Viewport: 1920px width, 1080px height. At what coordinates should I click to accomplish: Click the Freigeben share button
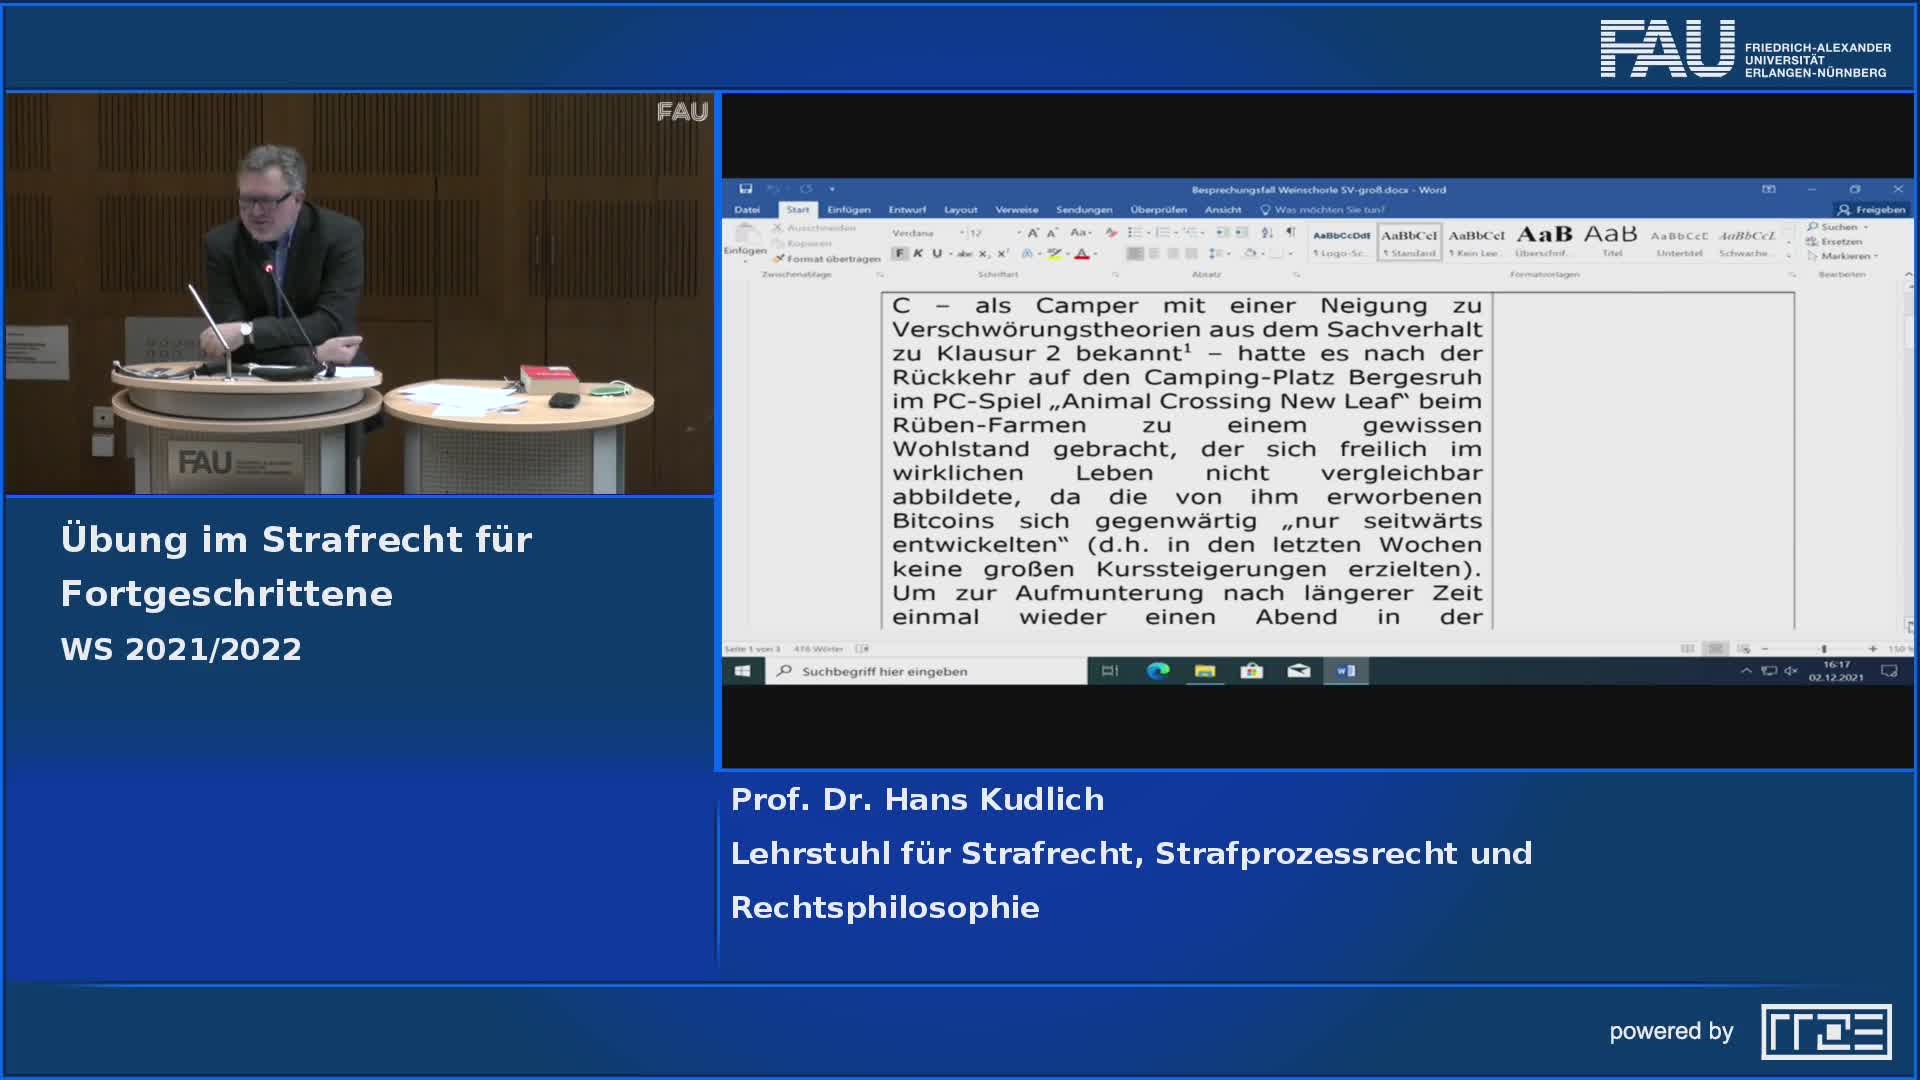pos(1871,210)
